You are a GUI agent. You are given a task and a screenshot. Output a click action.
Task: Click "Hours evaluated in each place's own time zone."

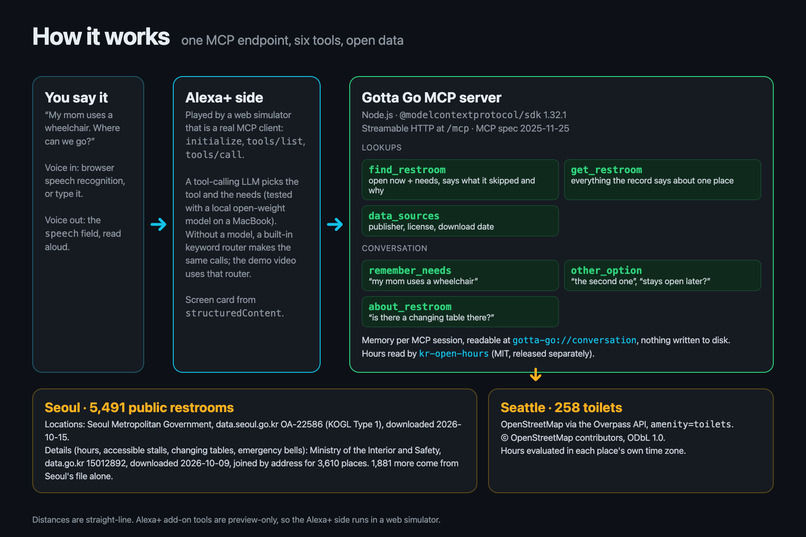click(x=593, y=451)
